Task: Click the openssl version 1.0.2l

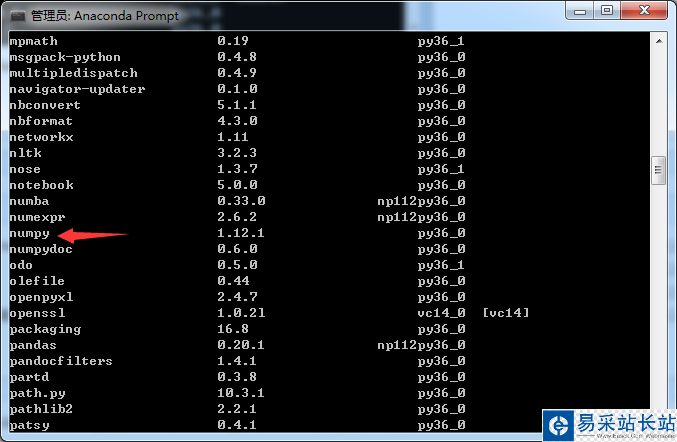Action: click(x=241, y=313)
